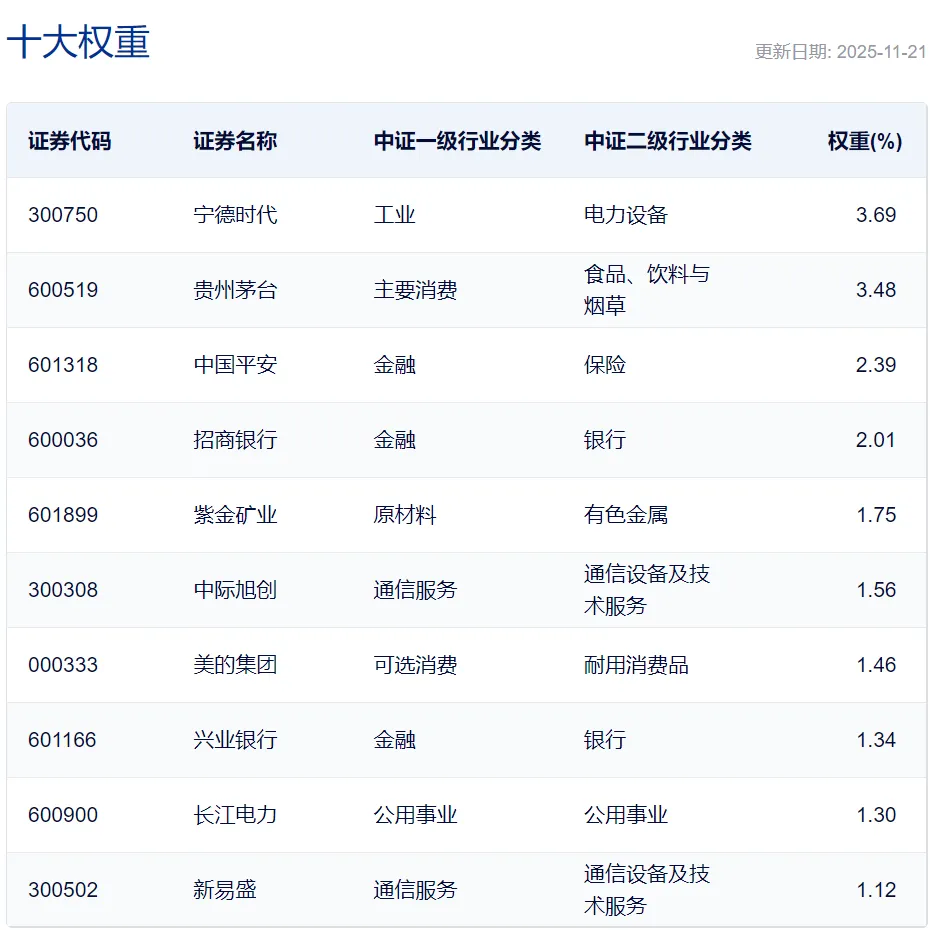
Task: Click the 主要消费 industry cell
Action: coord(415,290)
